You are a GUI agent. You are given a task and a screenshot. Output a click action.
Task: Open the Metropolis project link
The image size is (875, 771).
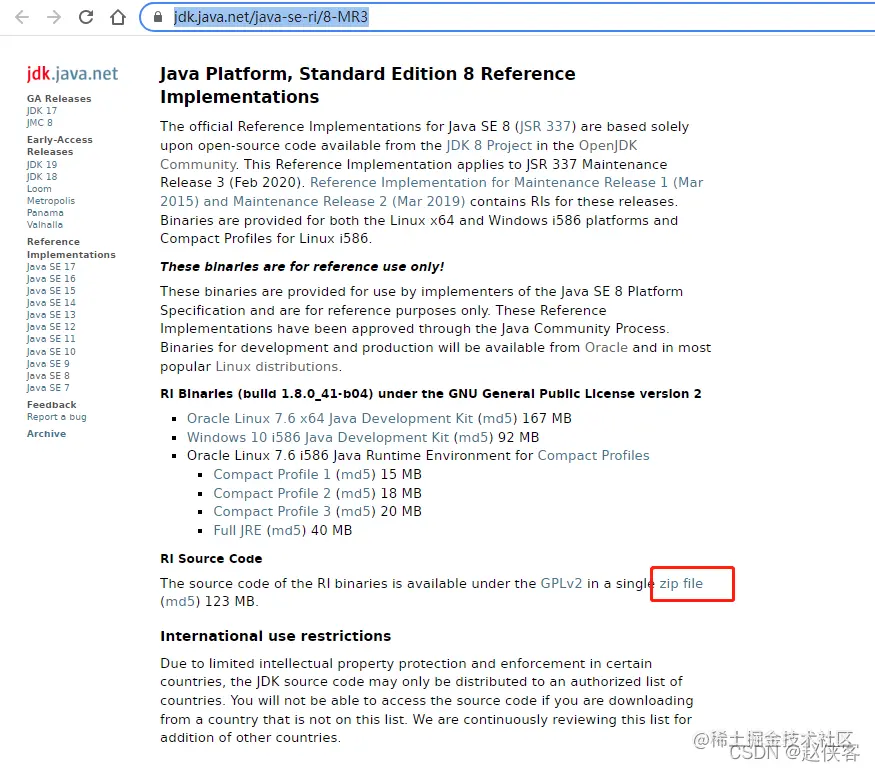point(51,201)
